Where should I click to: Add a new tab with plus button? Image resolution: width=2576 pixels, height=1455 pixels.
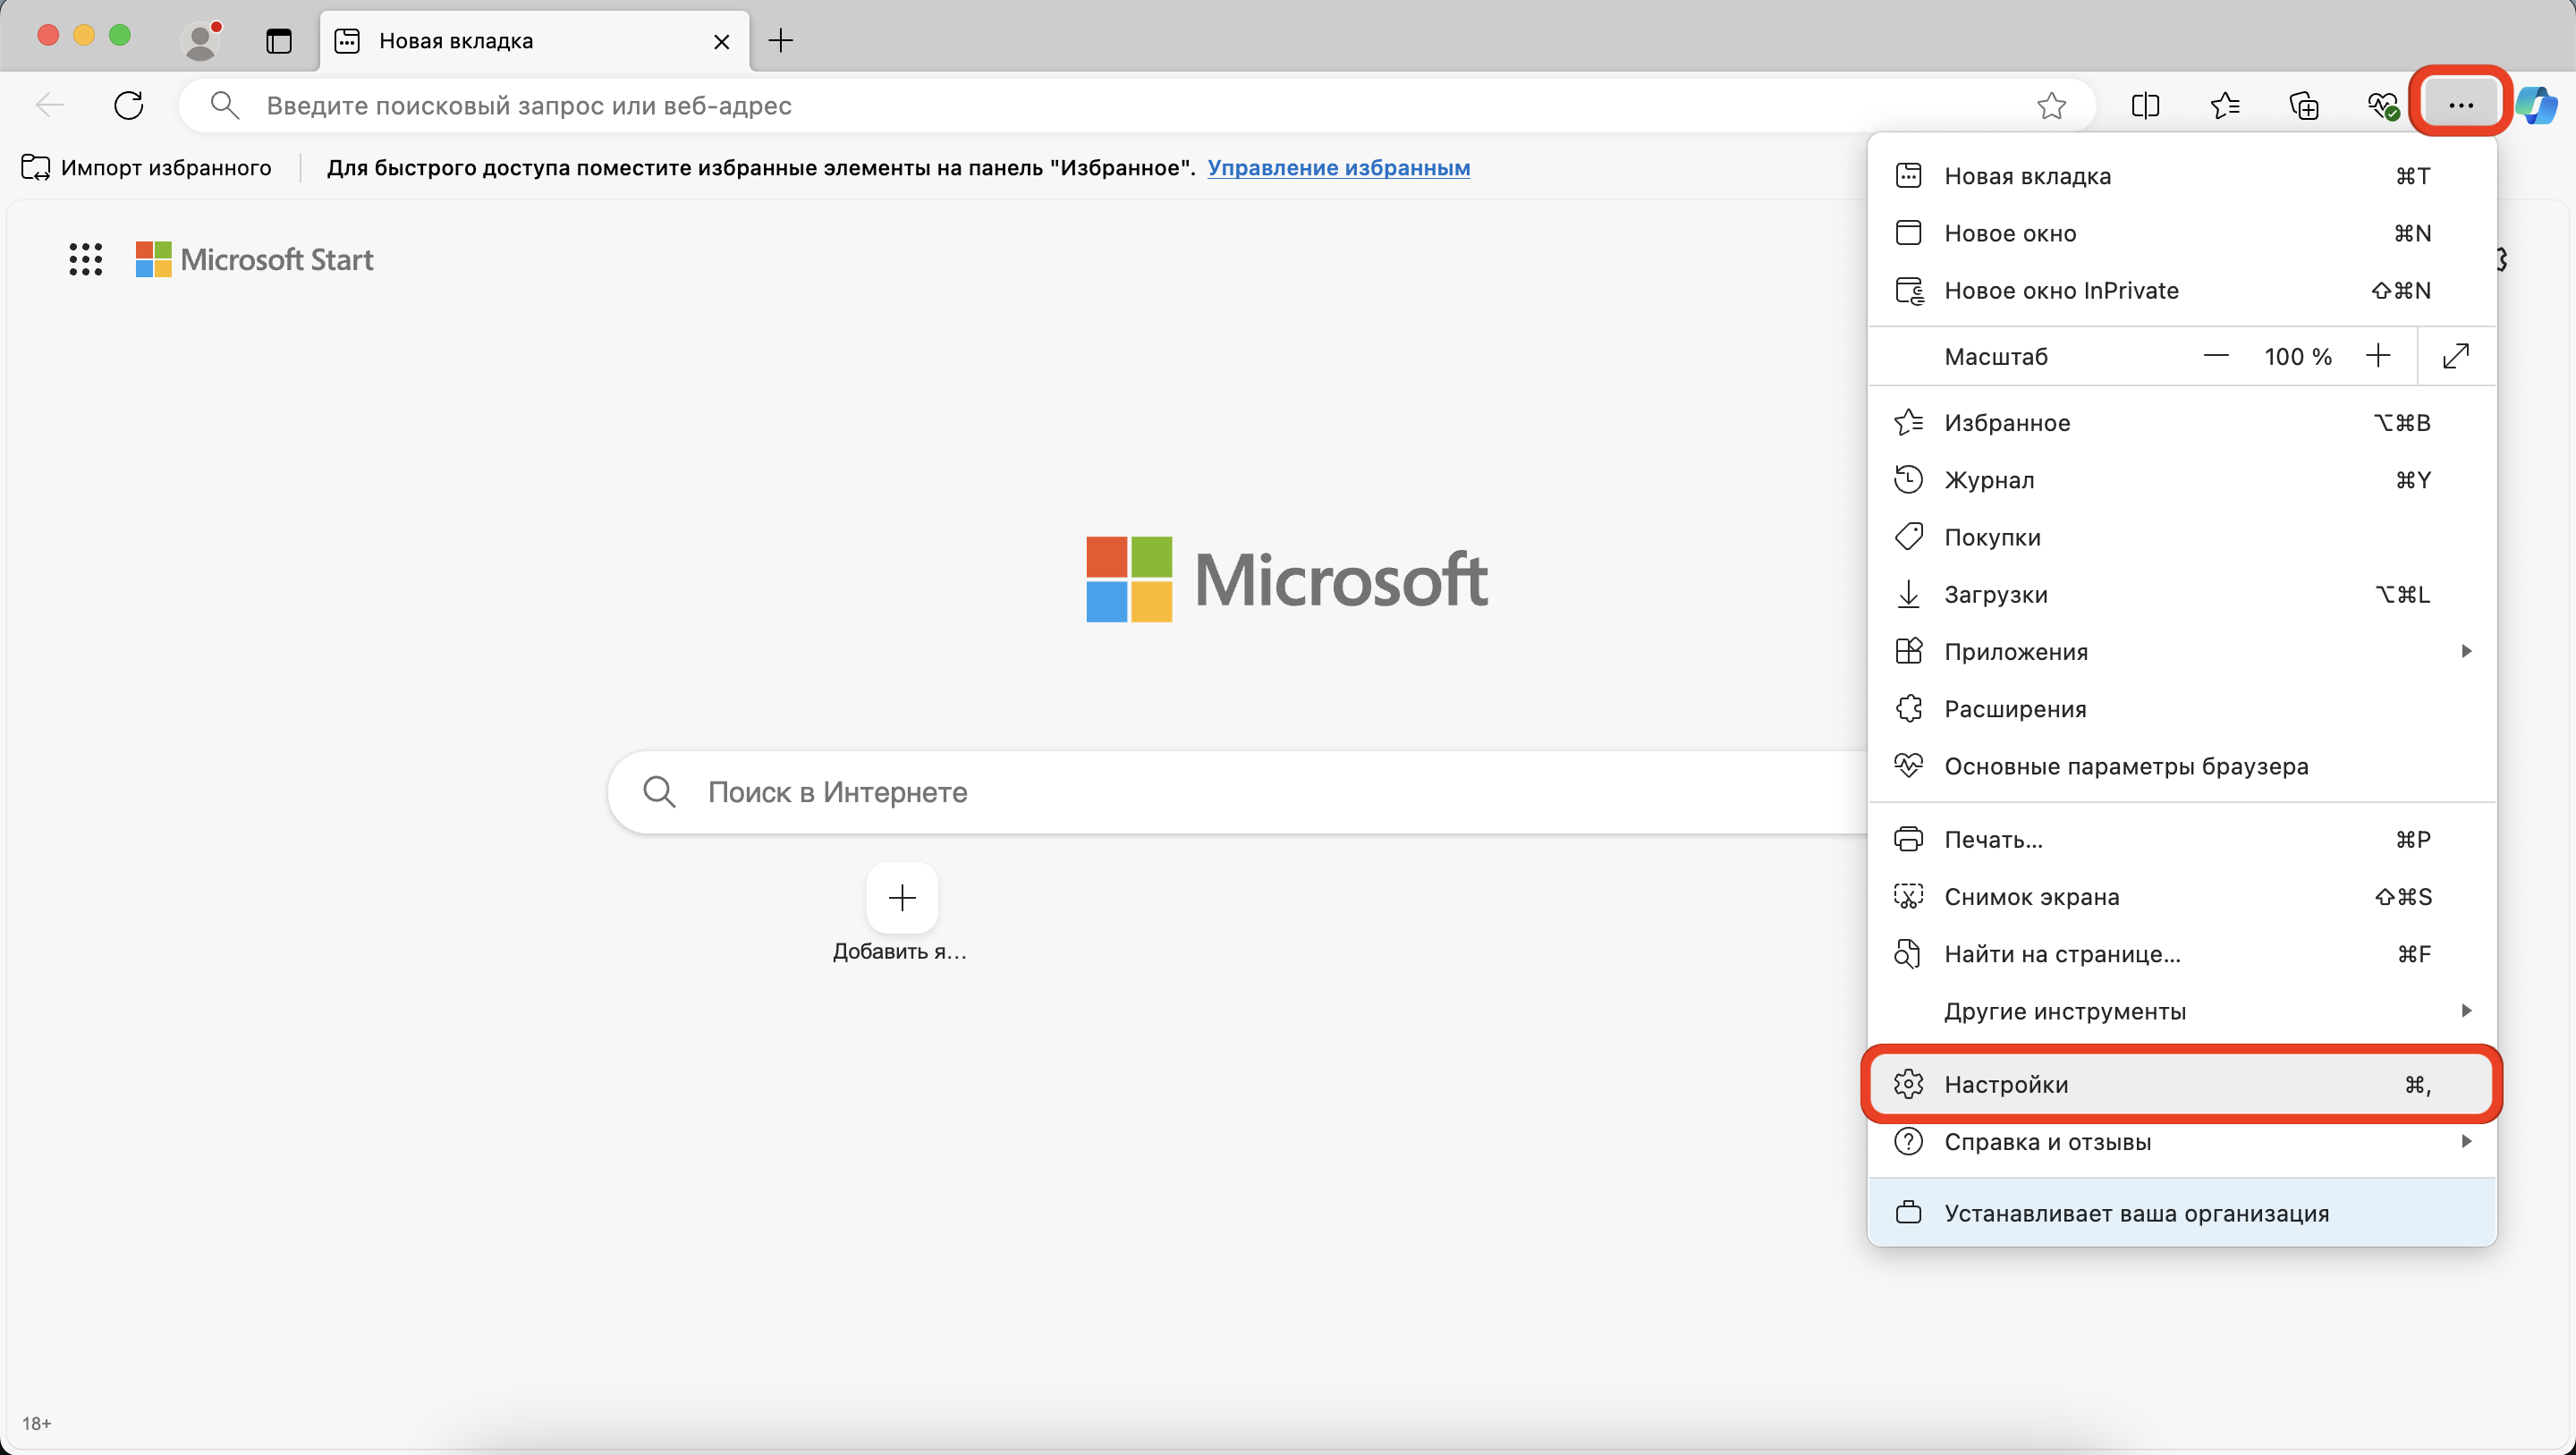[x=780, y=40]
